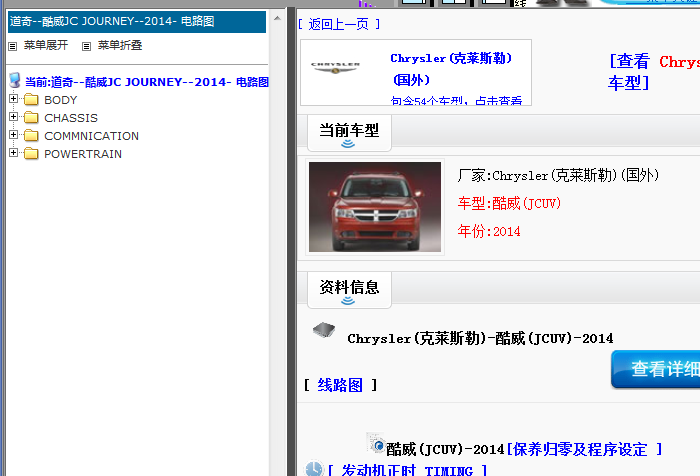The height and width of the screenshot is (476, 700).
Task: Click the icon beside 菜单折叠
Action: click(87, 46)
